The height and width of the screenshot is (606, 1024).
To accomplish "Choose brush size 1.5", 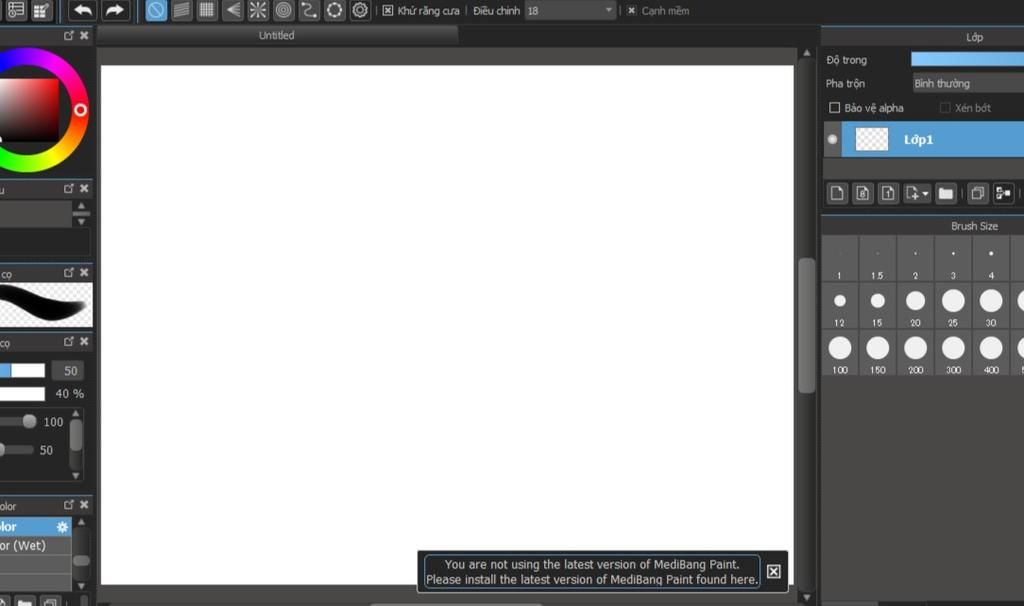I will point(878,259).
